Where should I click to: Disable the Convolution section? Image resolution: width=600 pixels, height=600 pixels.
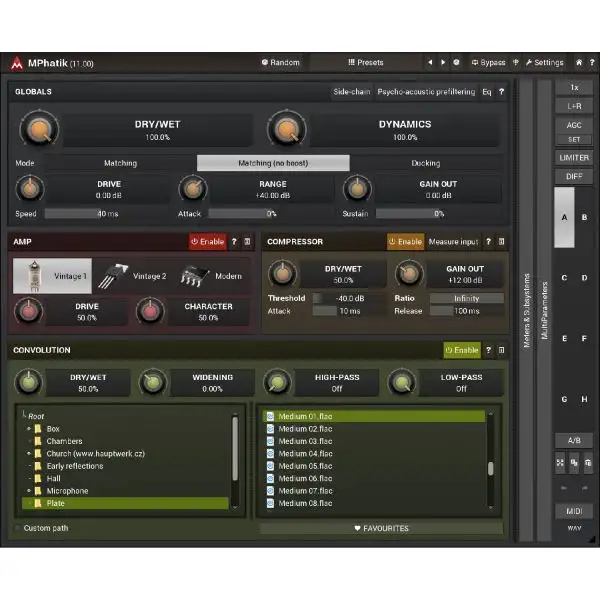click(462, 350)
